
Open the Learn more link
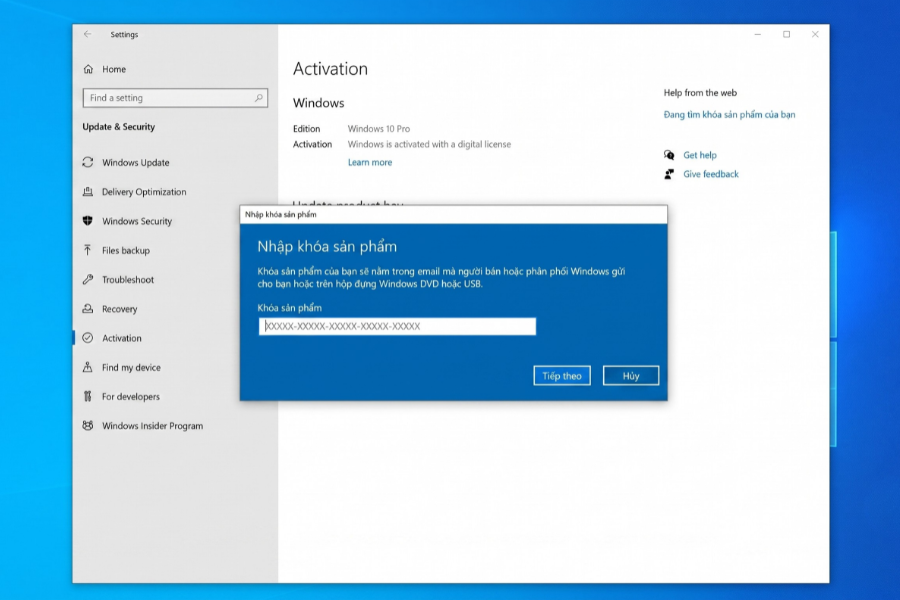[370, 162]
